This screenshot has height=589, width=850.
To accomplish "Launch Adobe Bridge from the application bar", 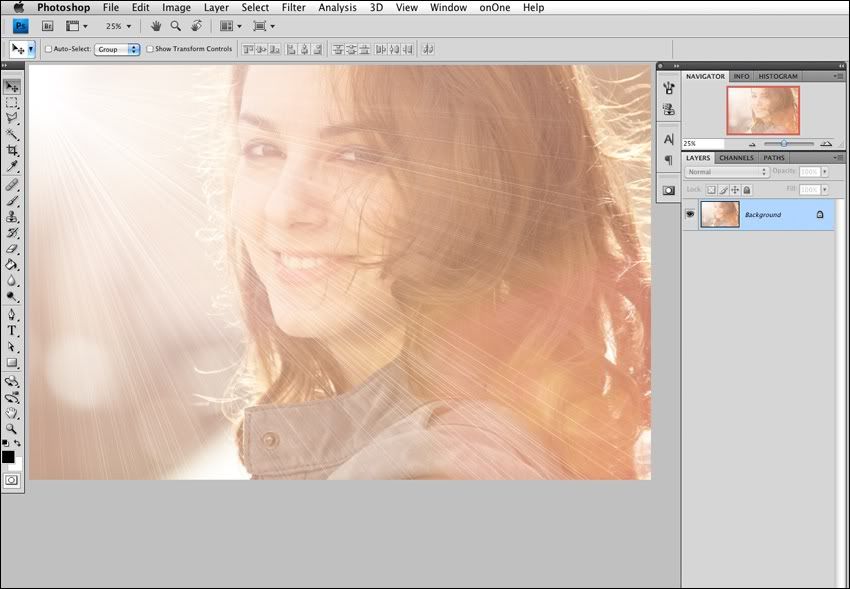I will pos(48,26).
